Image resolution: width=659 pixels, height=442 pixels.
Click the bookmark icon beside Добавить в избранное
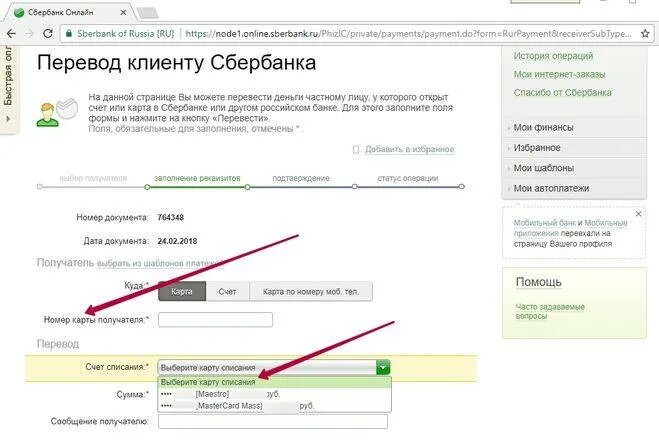356,150
